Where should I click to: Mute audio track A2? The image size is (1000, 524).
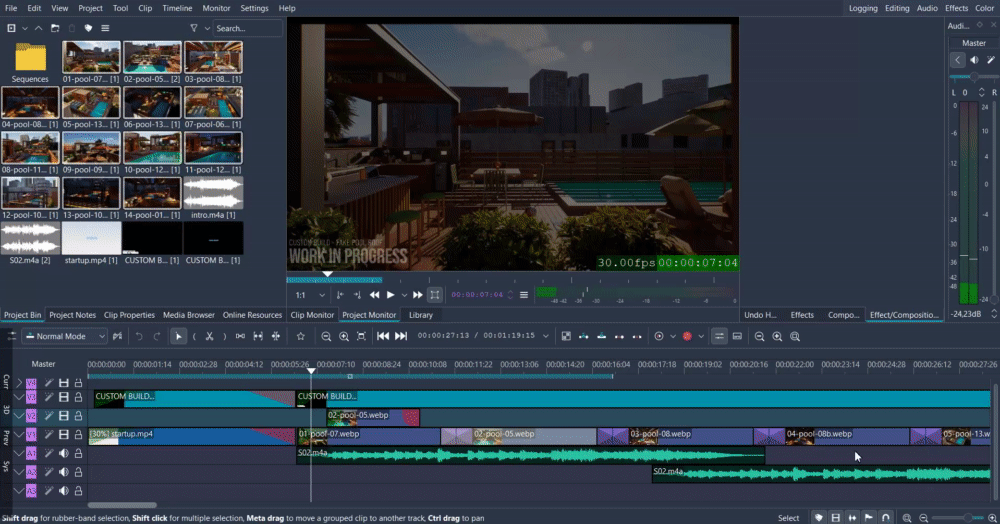[64, 472]
